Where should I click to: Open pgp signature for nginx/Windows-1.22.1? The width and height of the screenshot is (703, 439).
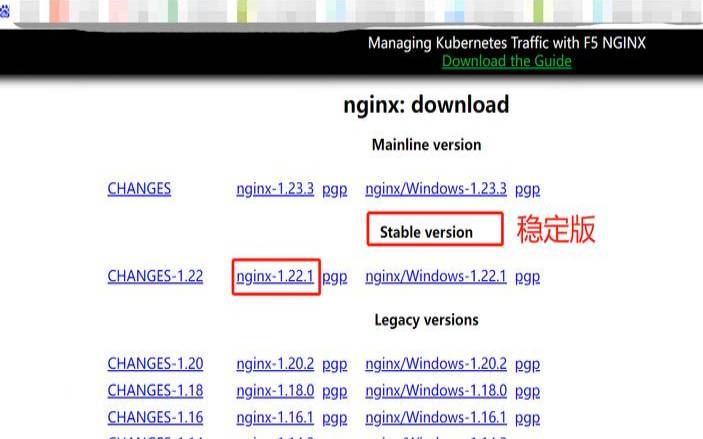527,277
